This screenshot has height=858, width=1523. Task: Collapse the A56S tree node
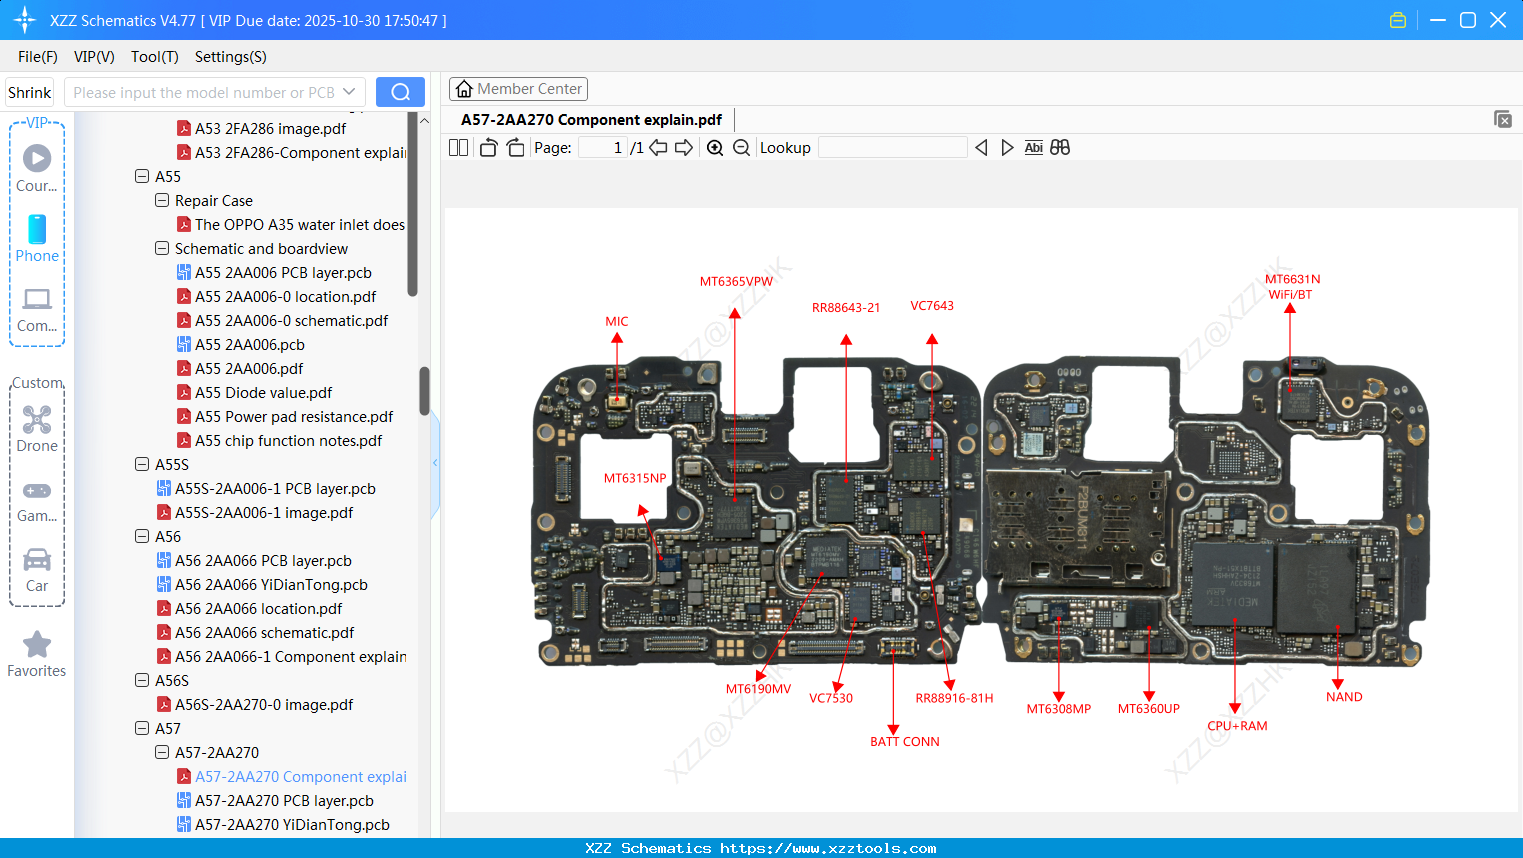142,681
